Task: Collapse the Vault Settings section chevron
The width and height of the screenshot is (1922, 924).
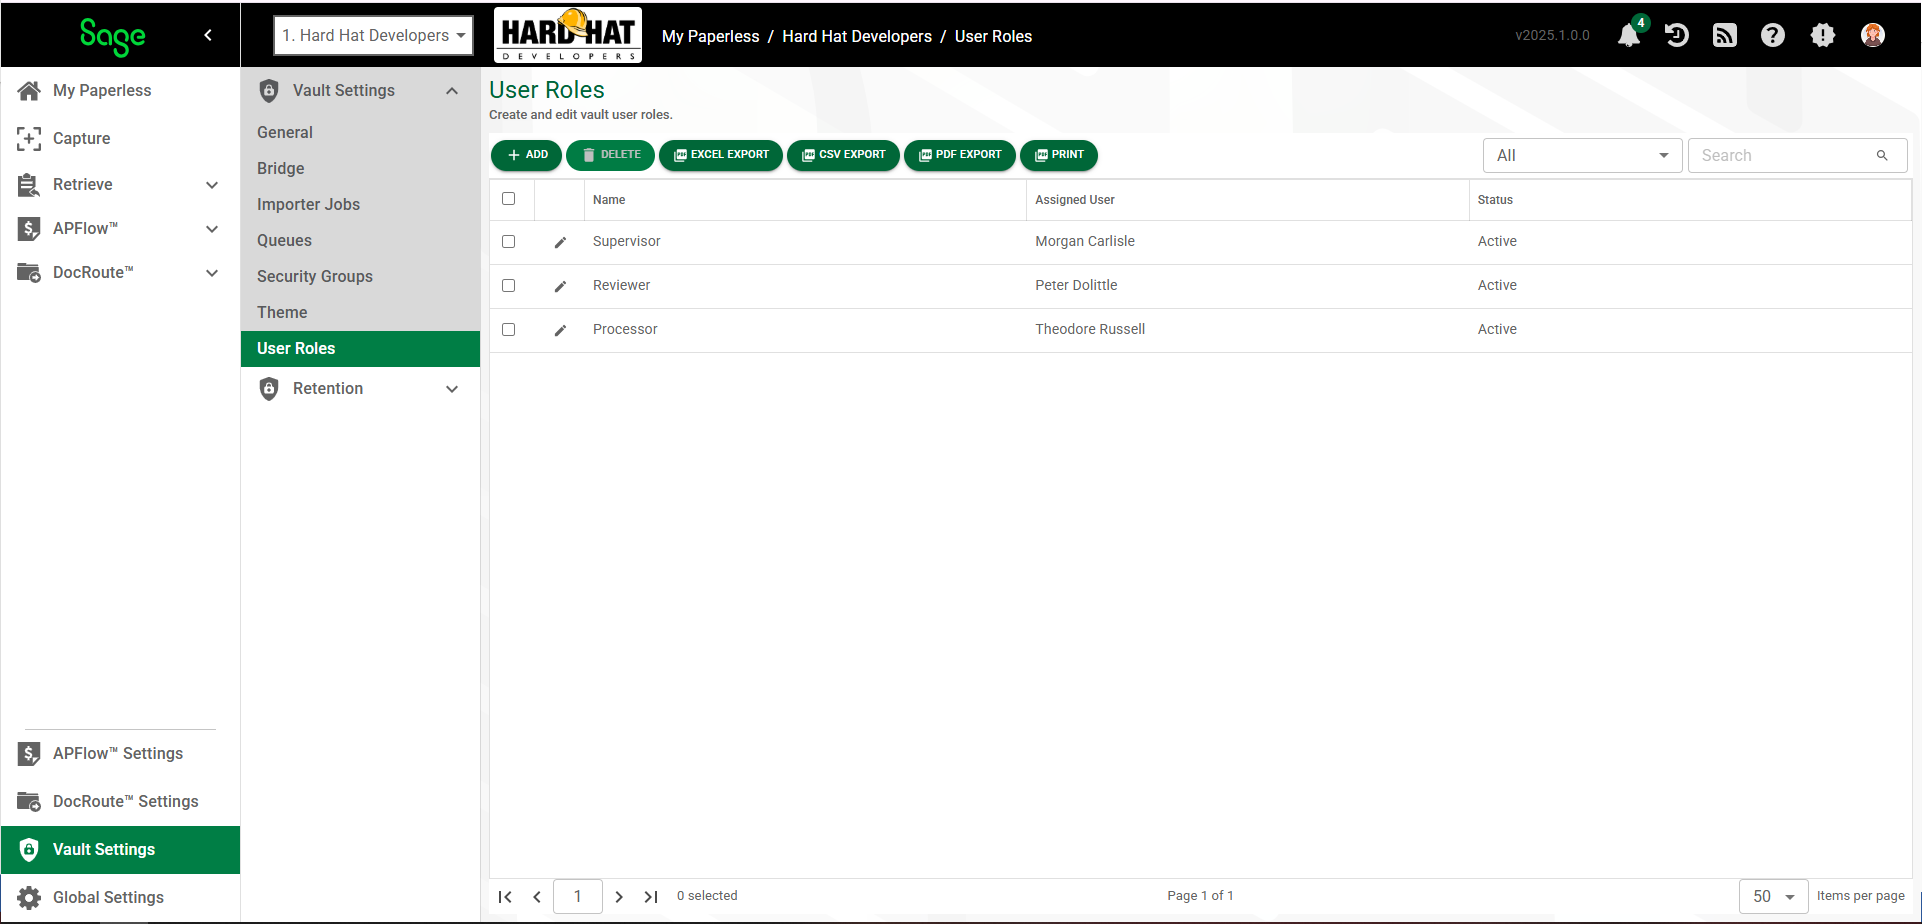Action: (x=452, y=91)
